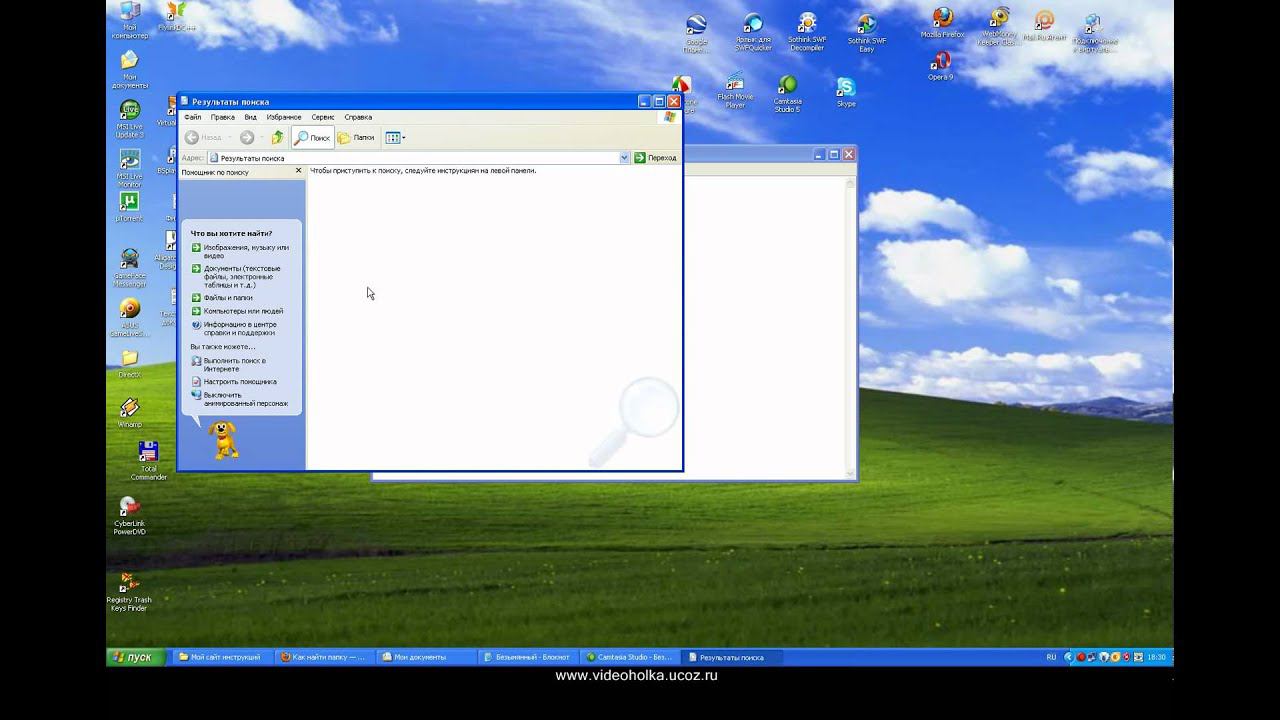1280x720 pixels.
Task: Launch Total Commander from the desktop
Action: point(148,459)
